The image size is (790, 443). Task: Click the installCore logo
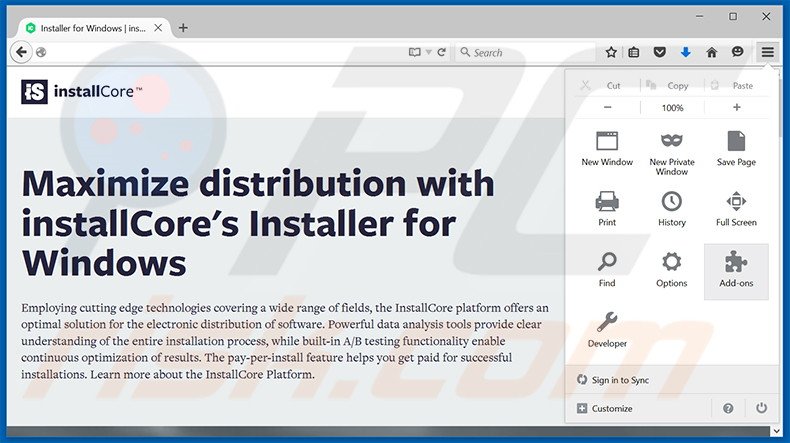pyautogui.click(x=82, y=92)
